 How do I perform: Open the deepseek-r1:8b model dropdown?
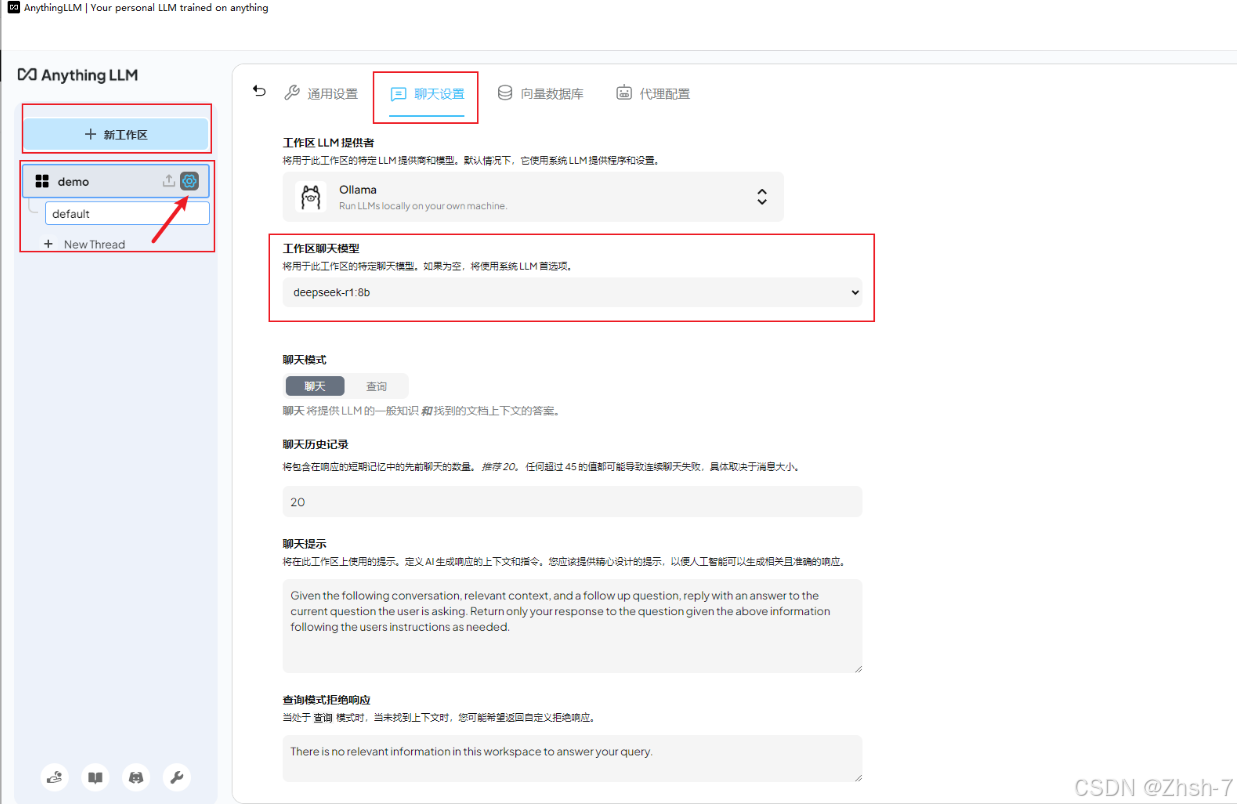click(572, 292)
